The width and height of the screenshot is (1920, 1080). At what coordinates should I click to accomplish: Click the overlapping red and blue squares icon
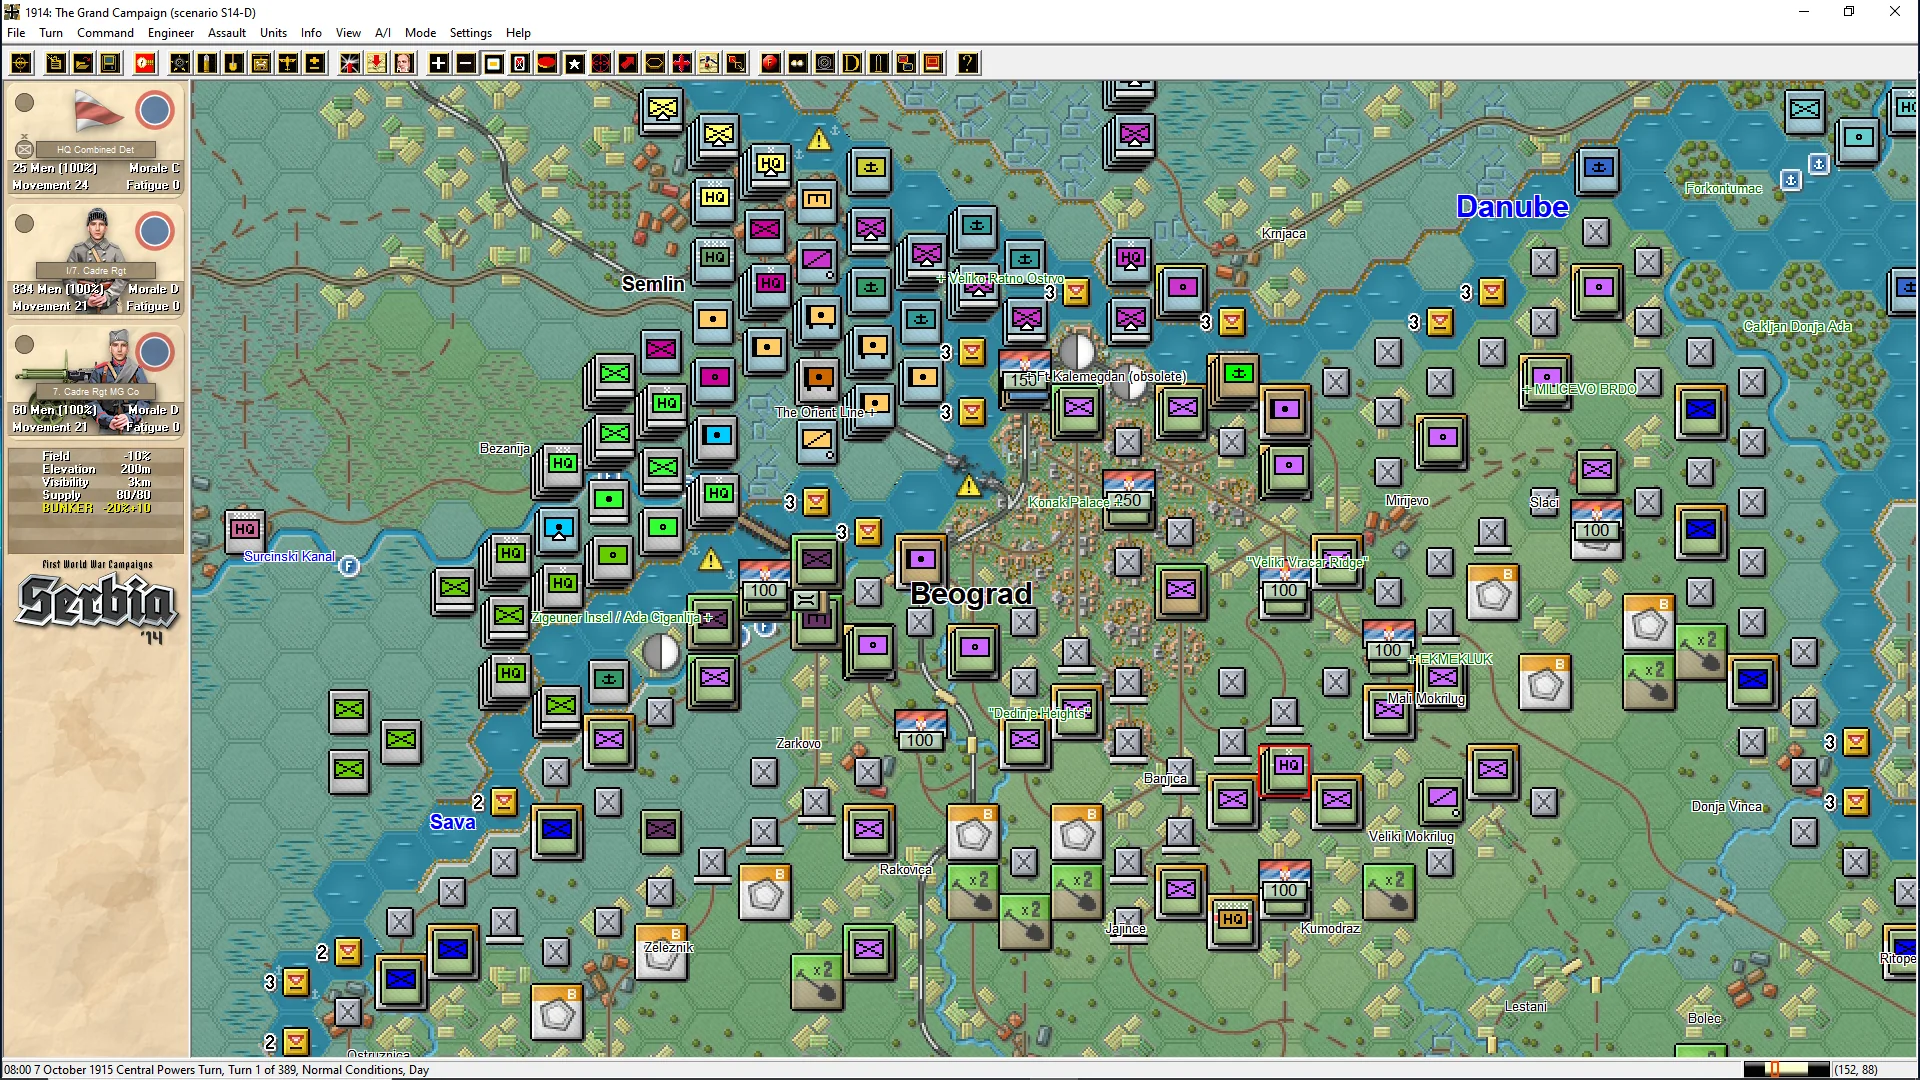905,64
